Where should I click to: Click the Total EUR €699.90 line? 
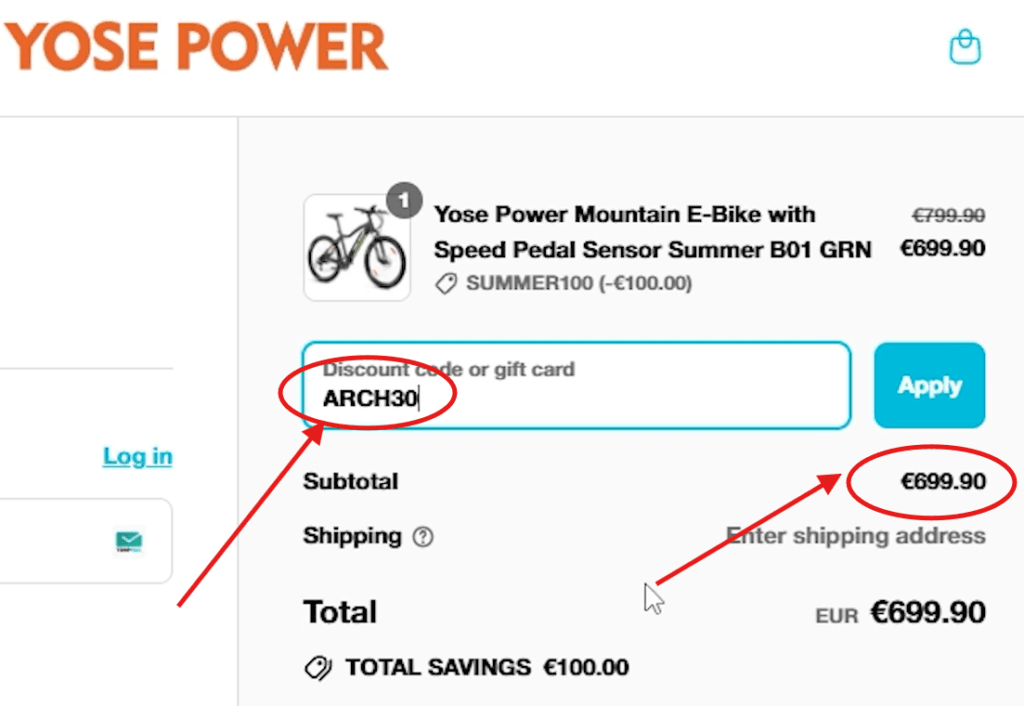(x=900, y=613)
